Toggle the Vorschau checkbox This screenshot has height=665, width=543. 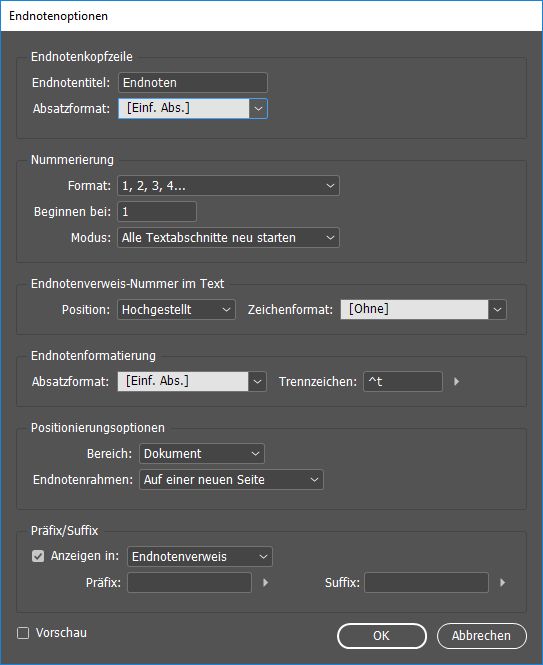coord(23,633)
